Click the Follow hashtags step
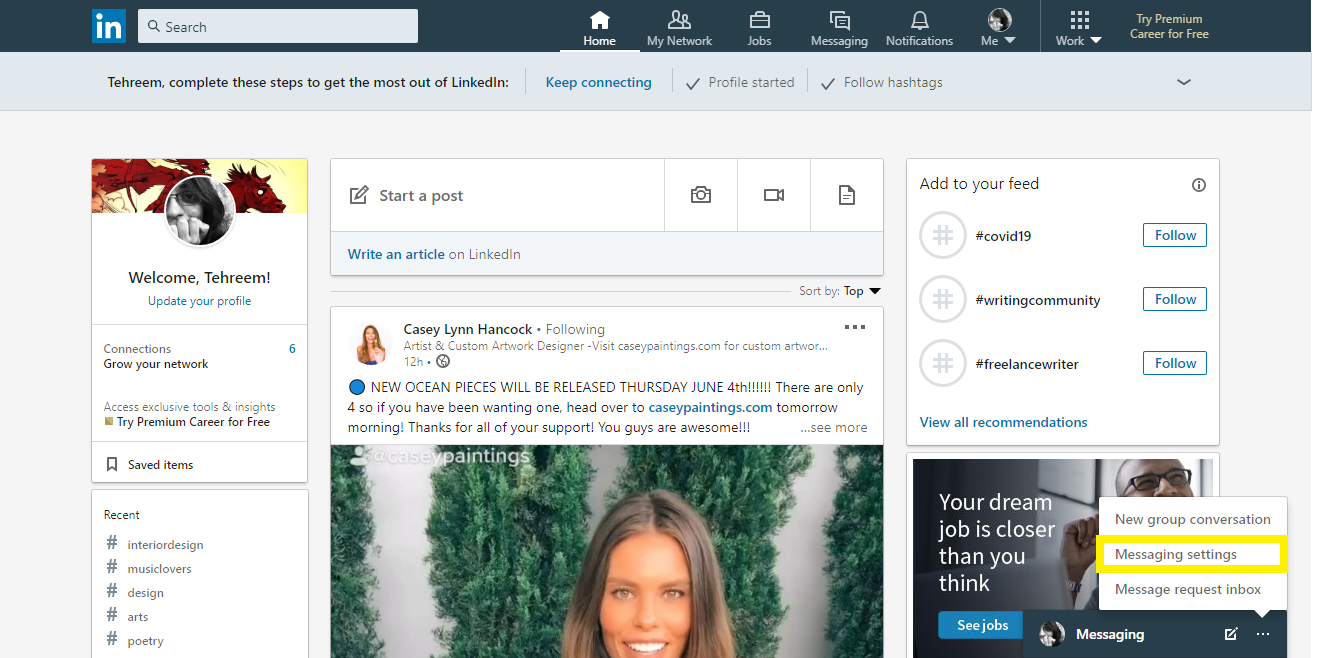This screenshot has width=1326, height=658. click(882, 82)
